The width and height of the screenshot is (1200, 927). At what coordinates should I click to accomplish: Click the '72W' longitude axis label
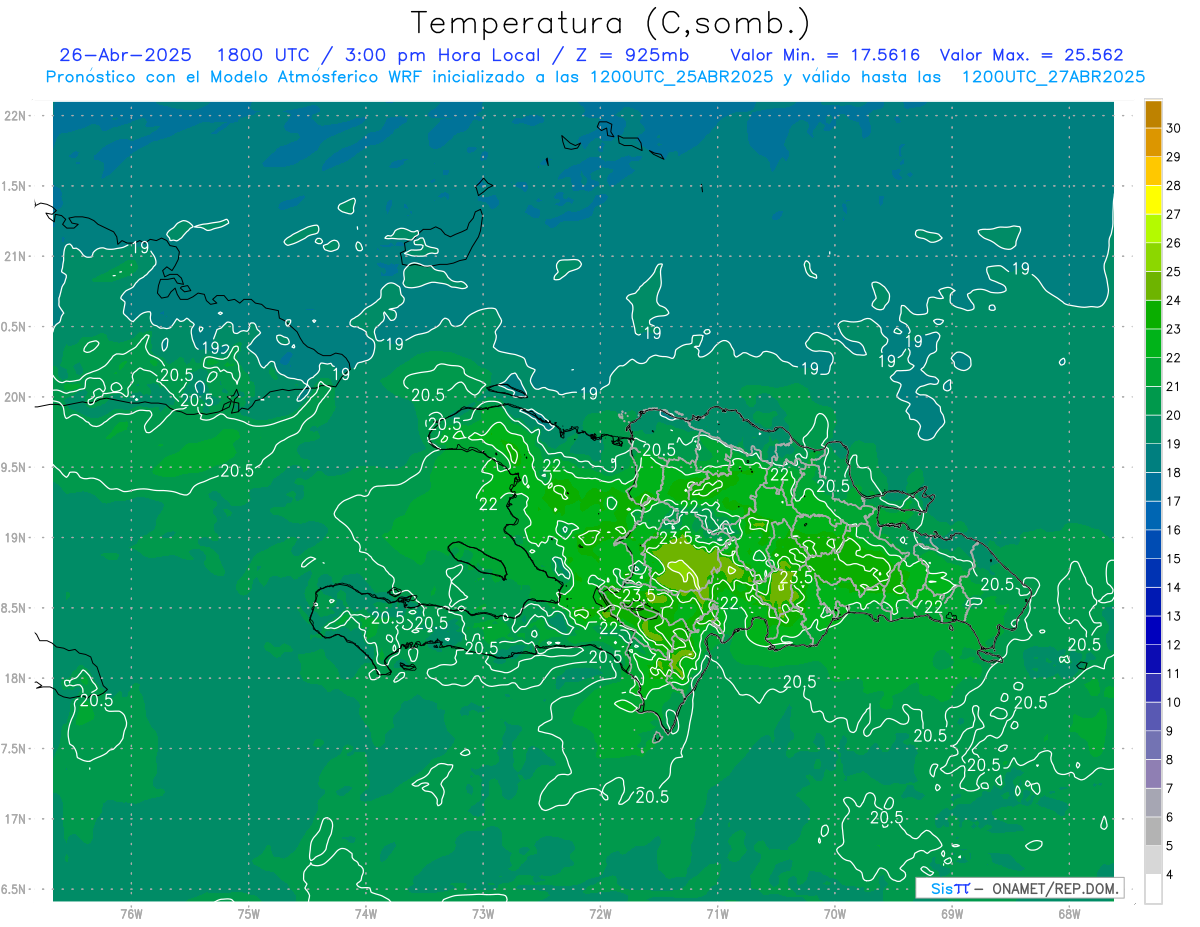[x=600, y=914]
